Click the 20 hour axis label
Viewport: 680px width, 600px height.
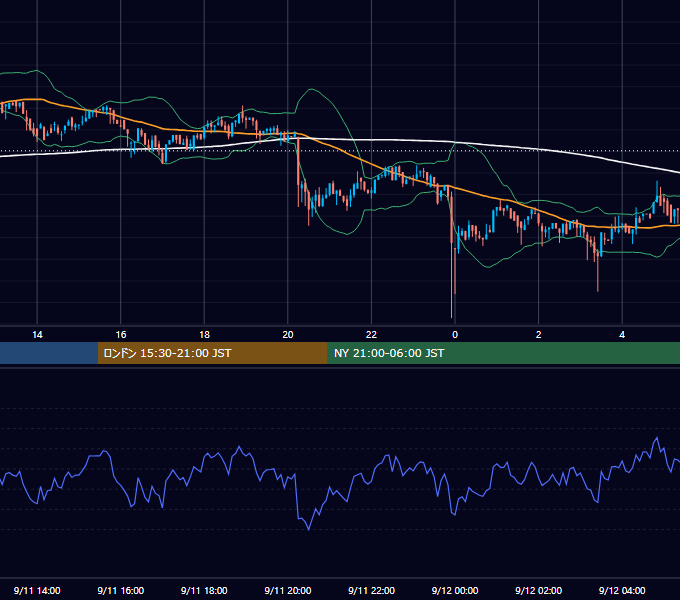[288, 335]
